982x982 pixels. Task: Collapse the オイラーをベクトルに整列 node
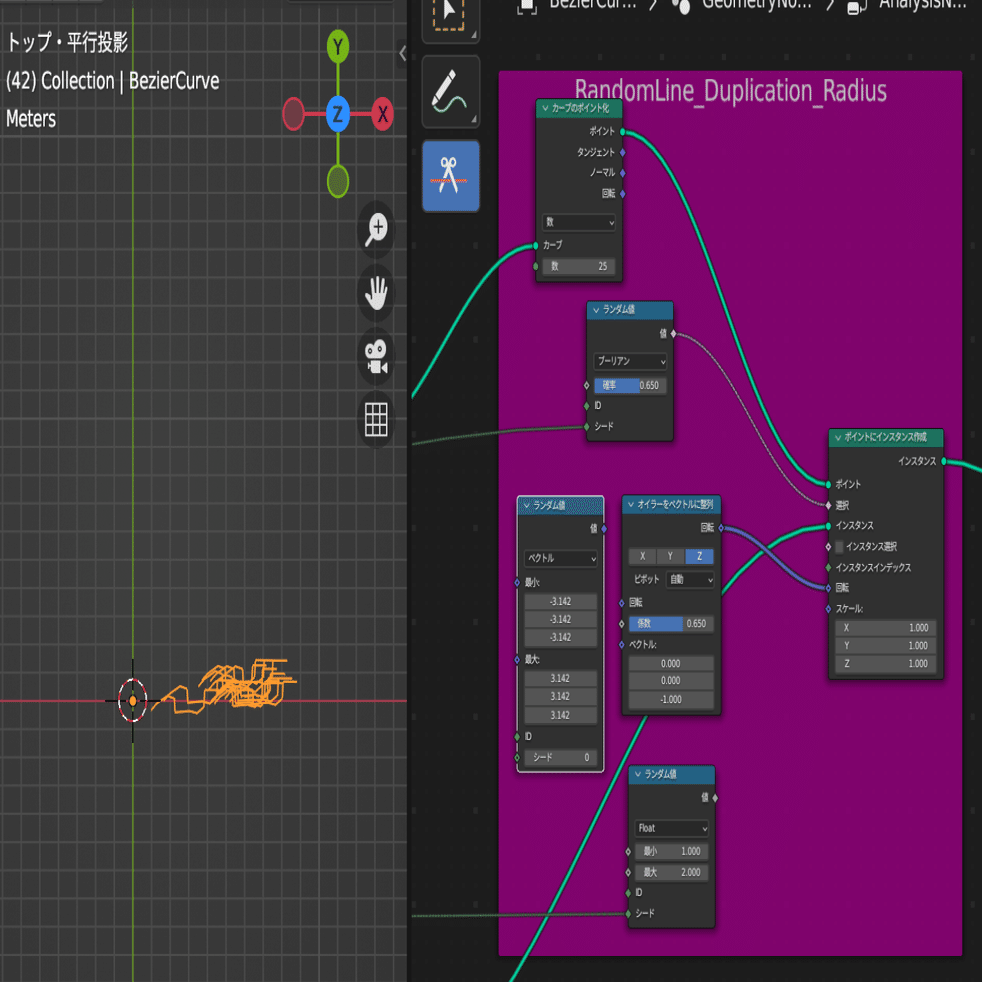click(x=631, y=504)
